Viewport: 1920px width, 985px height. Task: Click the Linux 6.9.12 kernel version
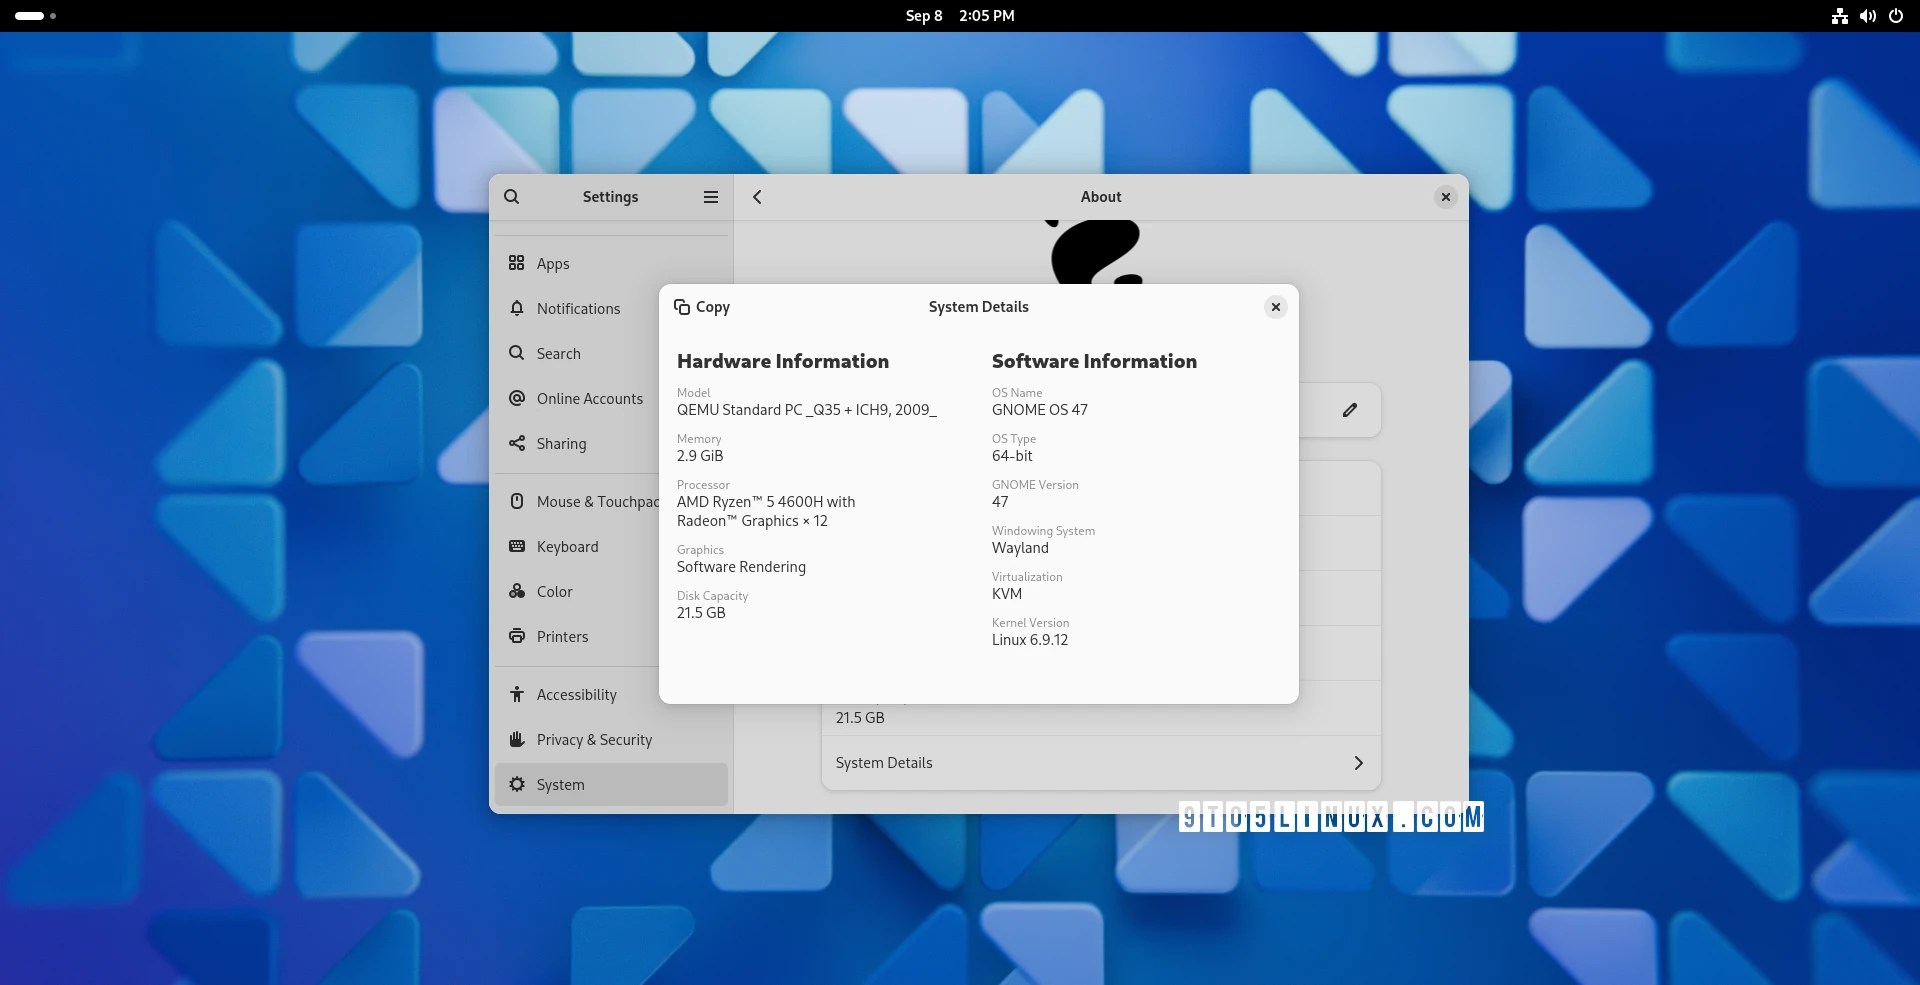point(1030,640)
